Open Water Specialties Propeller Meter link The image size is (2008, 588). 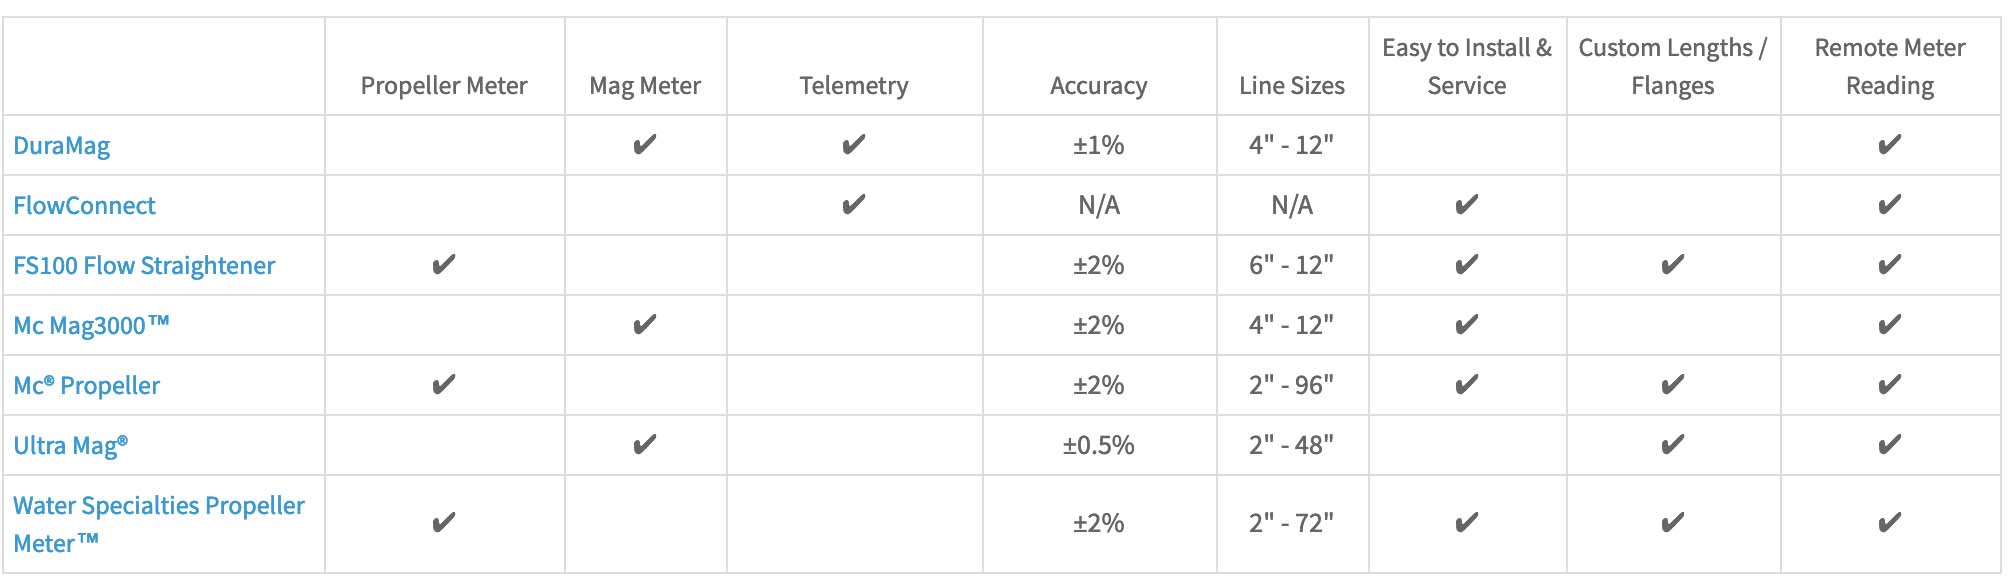[x=158, y=506]
